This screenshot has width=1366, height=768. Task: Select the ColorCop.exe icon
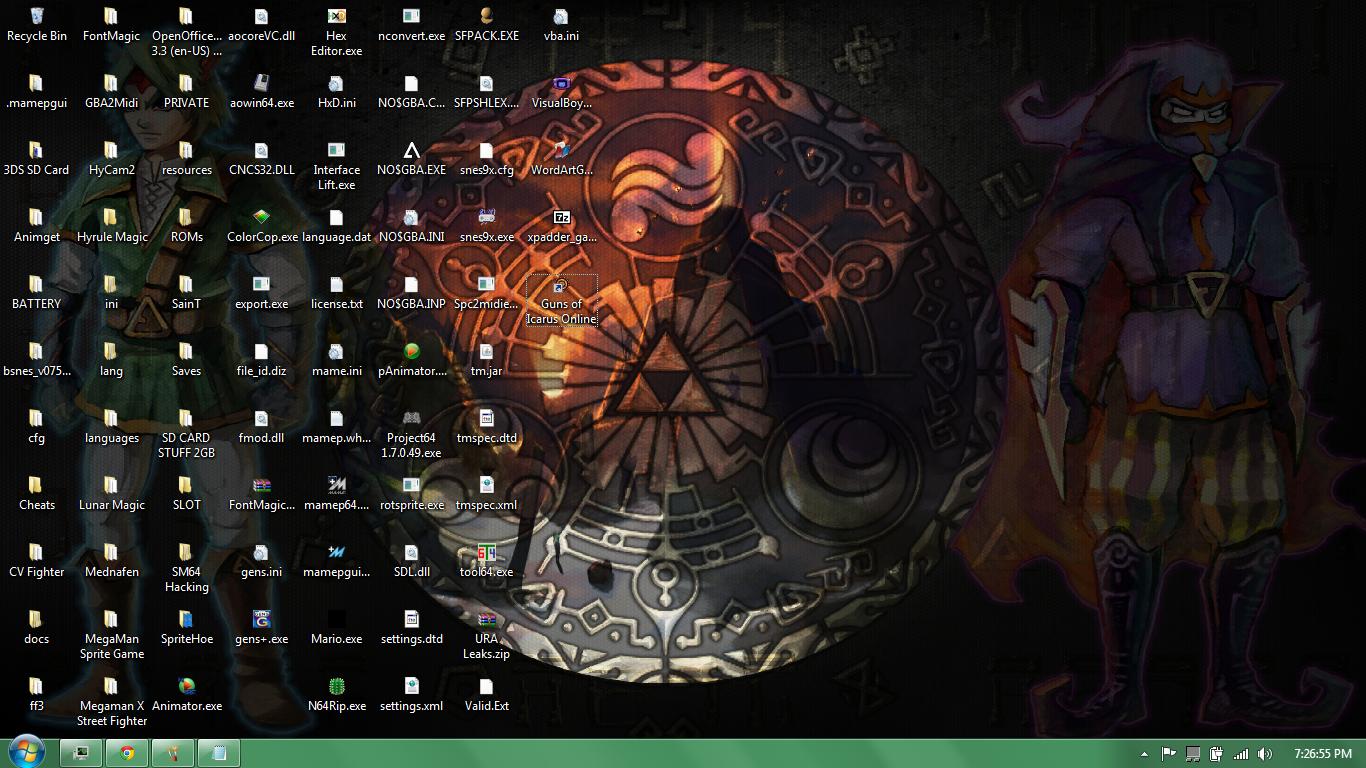pos(262,227)
